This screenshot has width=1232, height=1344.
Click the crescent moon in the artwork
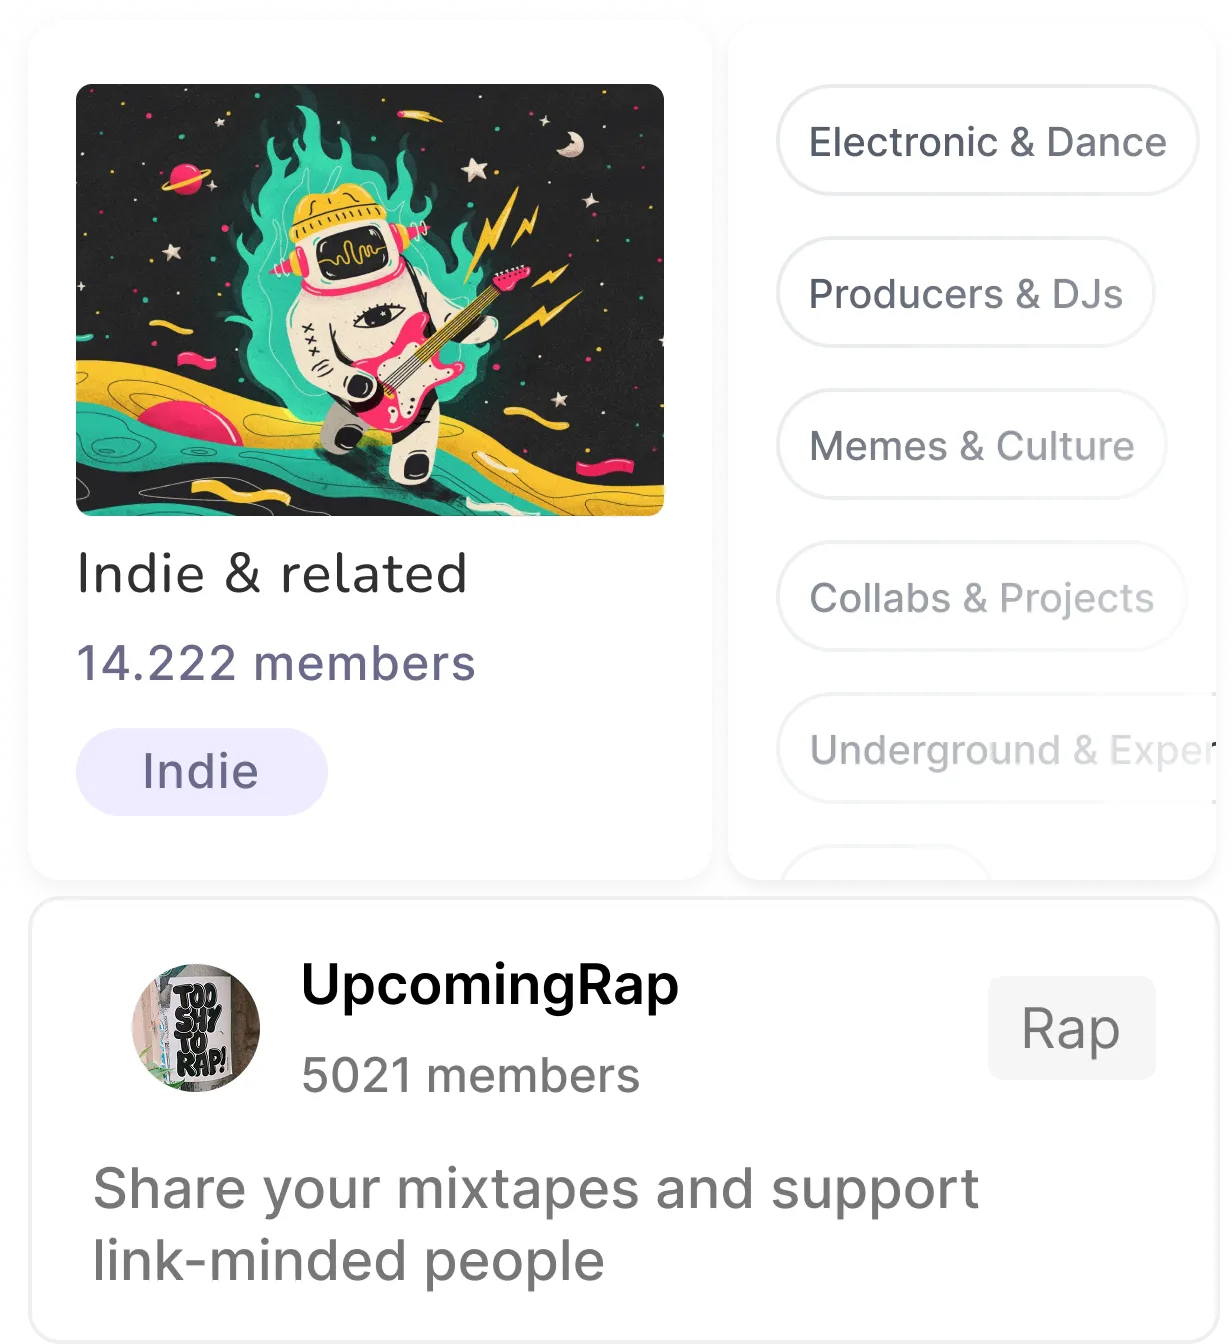click(x=570, y=145)
